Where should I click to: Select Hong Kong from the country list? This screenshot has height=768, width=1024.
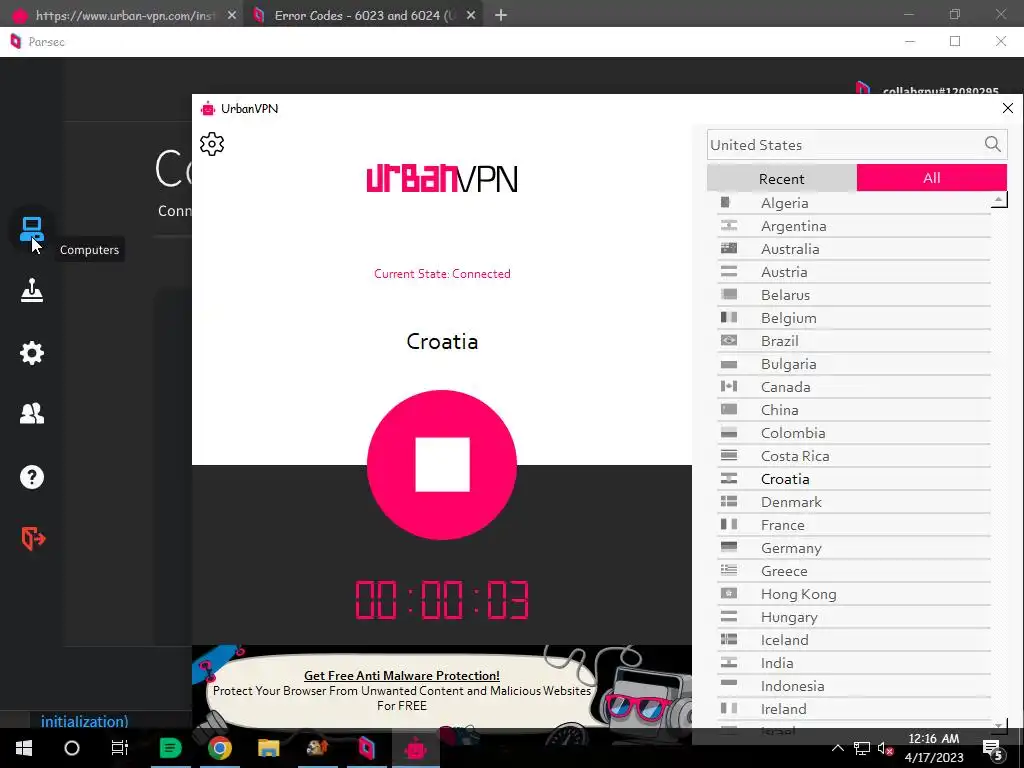[854, 594]
